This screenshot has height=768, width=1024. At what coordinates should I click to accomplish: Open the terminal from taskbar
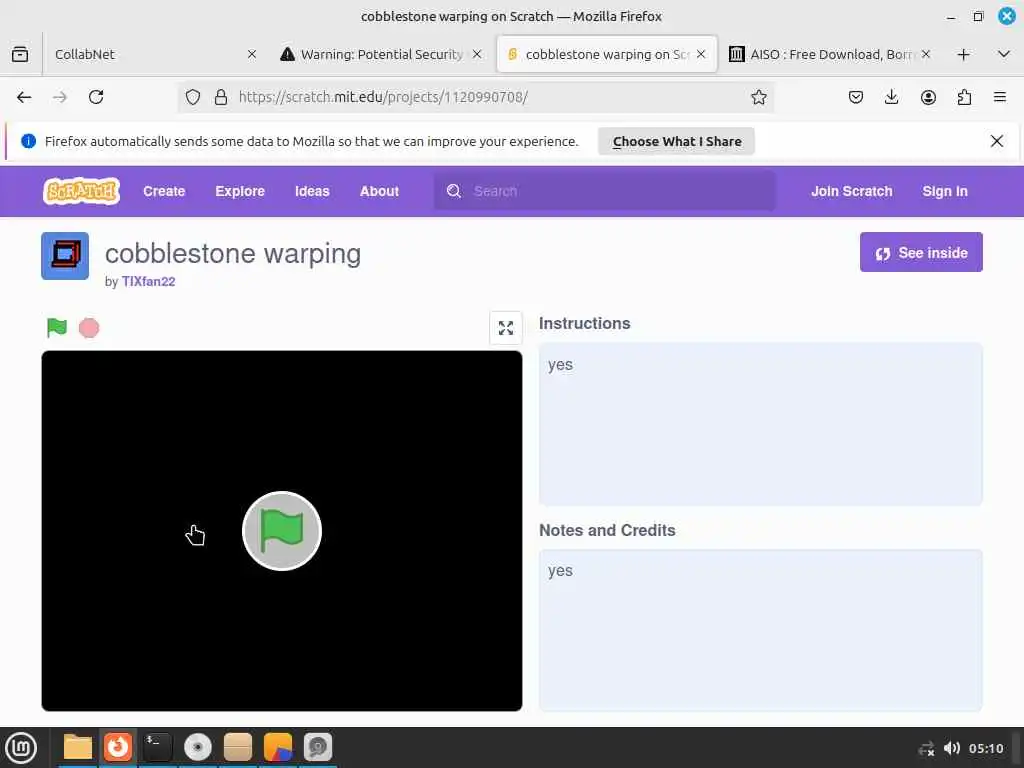pos(158,747)
